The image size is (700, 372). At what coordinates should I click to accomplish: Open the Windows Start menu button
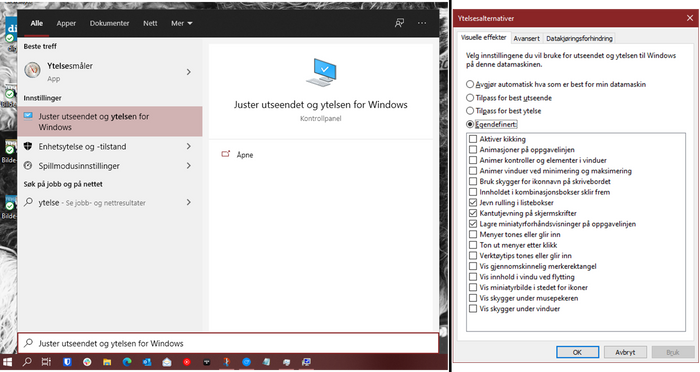click(7, 362)
